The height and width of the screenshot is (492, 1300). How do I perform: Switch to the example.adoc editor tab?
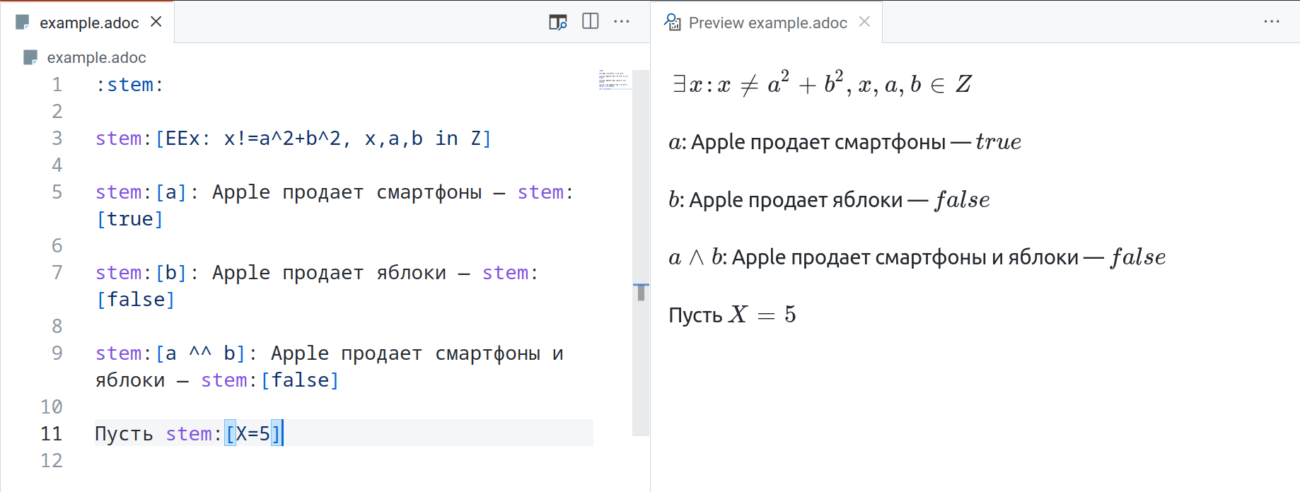point(86,22)
